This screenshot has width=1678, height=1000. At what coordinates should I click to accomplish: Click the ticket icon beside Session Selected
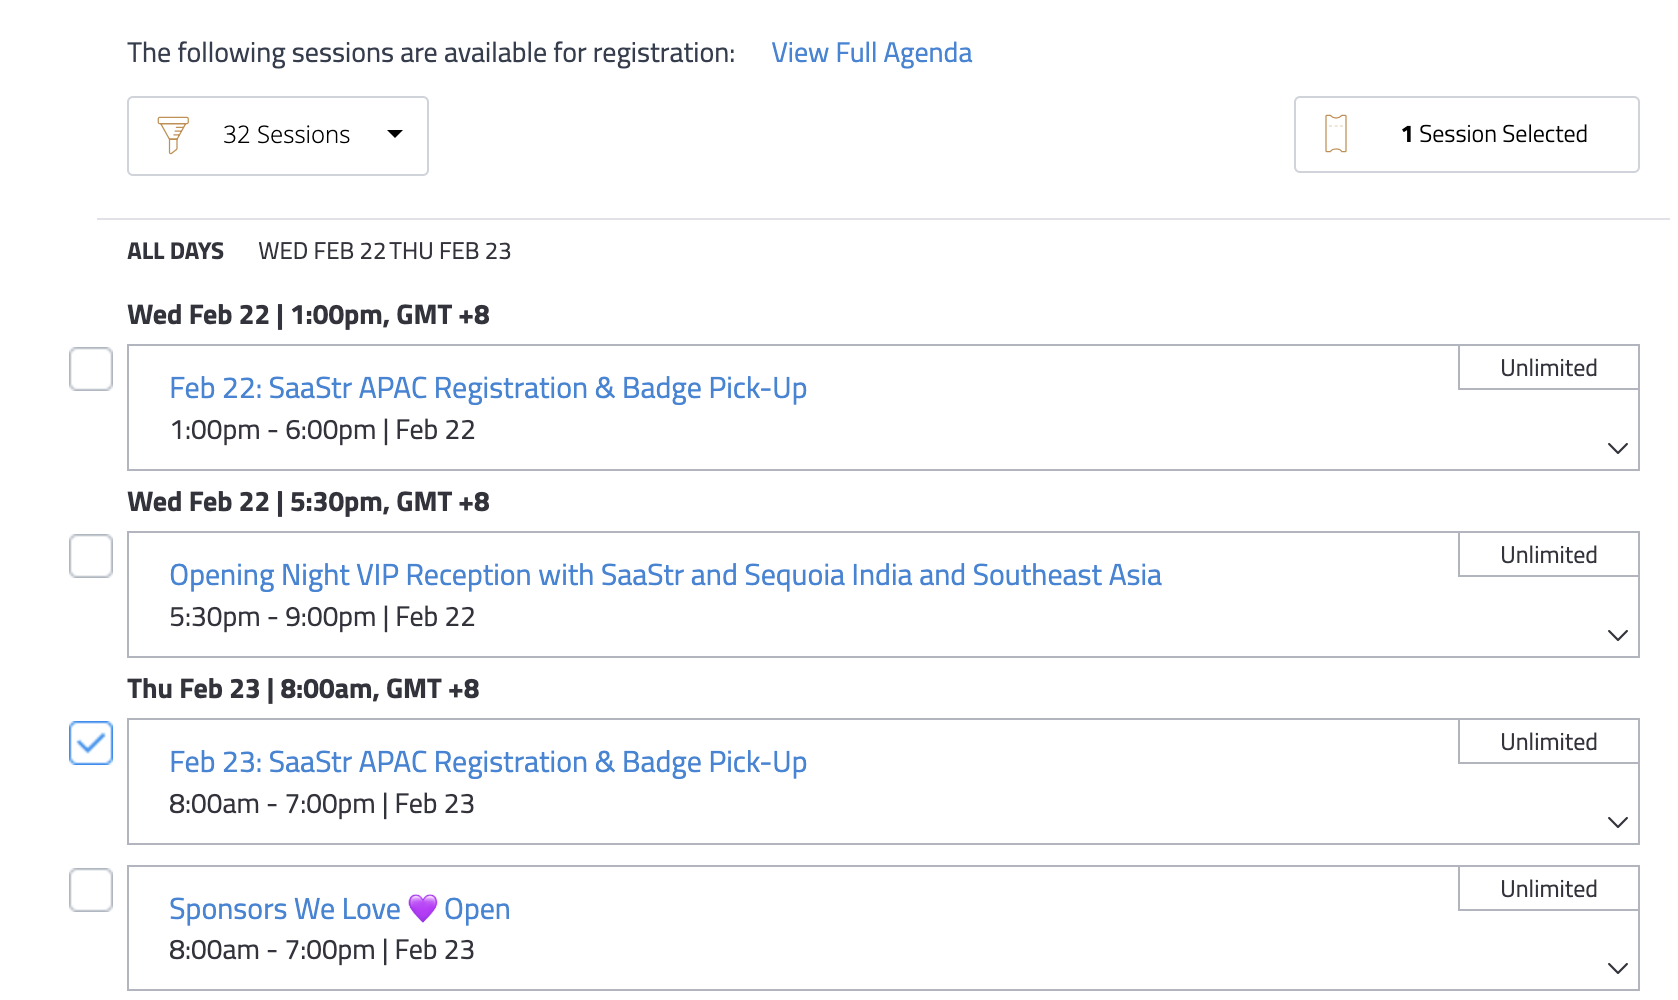click(1336, 134)
